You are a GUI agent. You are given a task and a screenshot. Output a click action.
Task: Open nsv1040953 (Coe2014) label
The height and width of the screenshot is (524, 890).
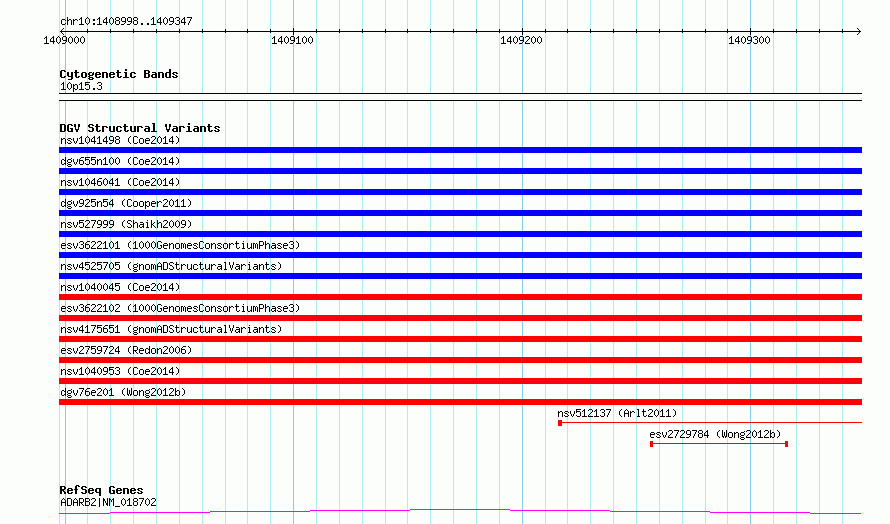point(120,371)
